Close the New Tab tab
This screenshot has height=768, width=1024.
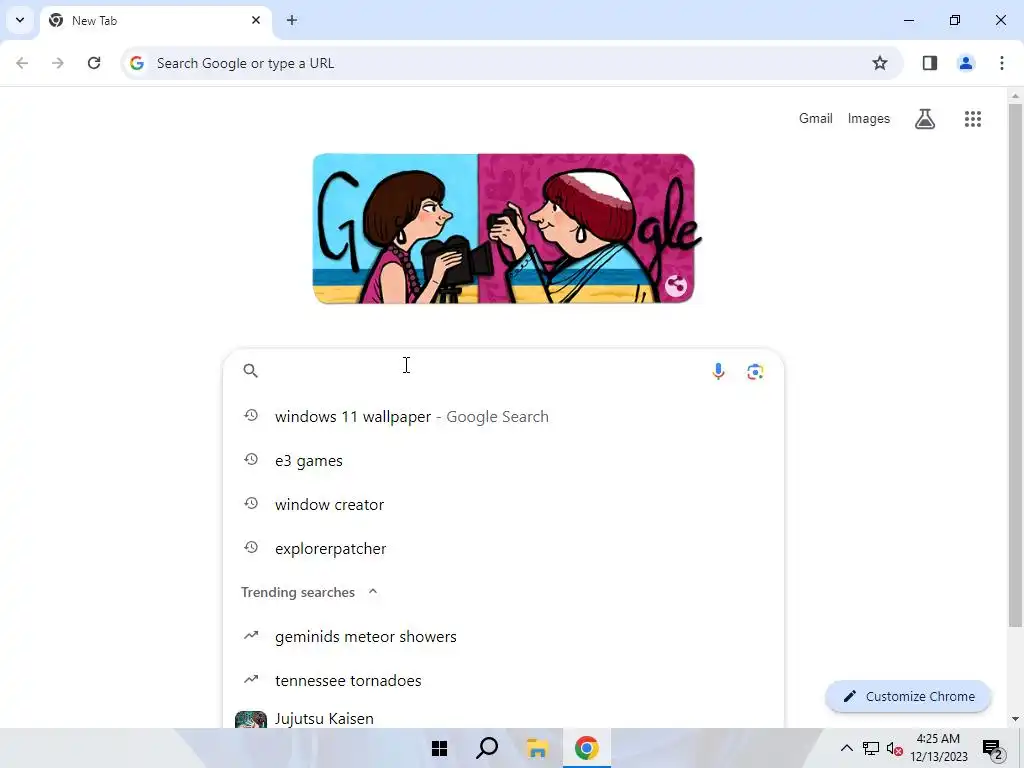point(256,20)
